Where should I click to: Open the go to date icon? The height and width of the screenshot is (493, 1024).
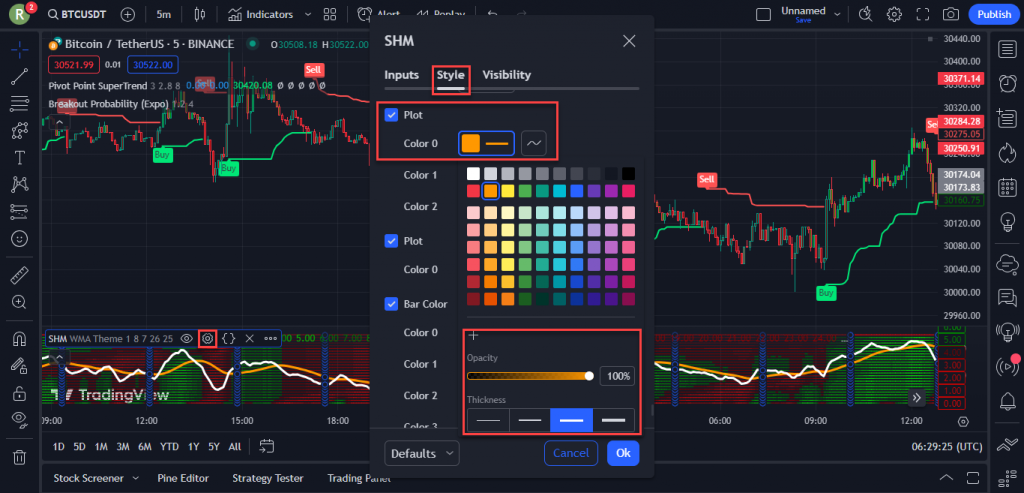pos(266,447)
